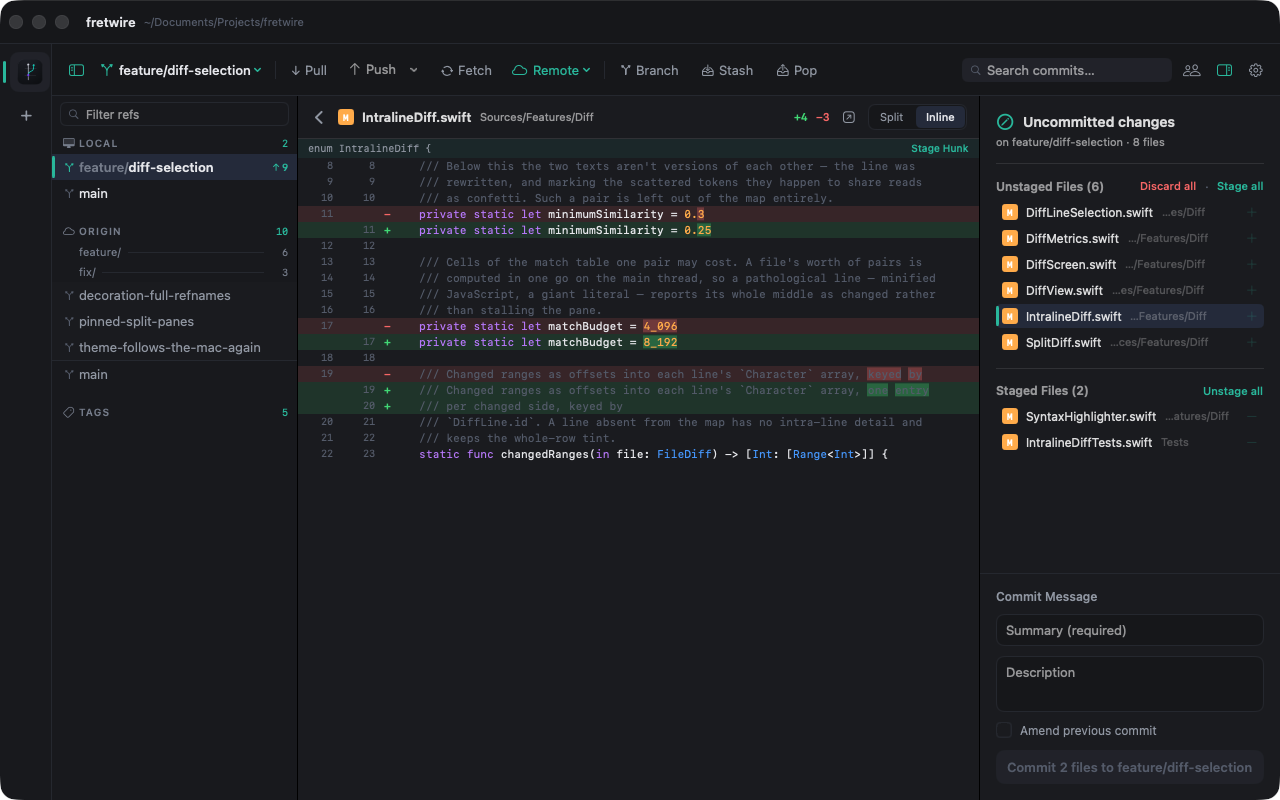Select remote branch pinned-split-panes

pyautogui.click(x=174, y=321)
